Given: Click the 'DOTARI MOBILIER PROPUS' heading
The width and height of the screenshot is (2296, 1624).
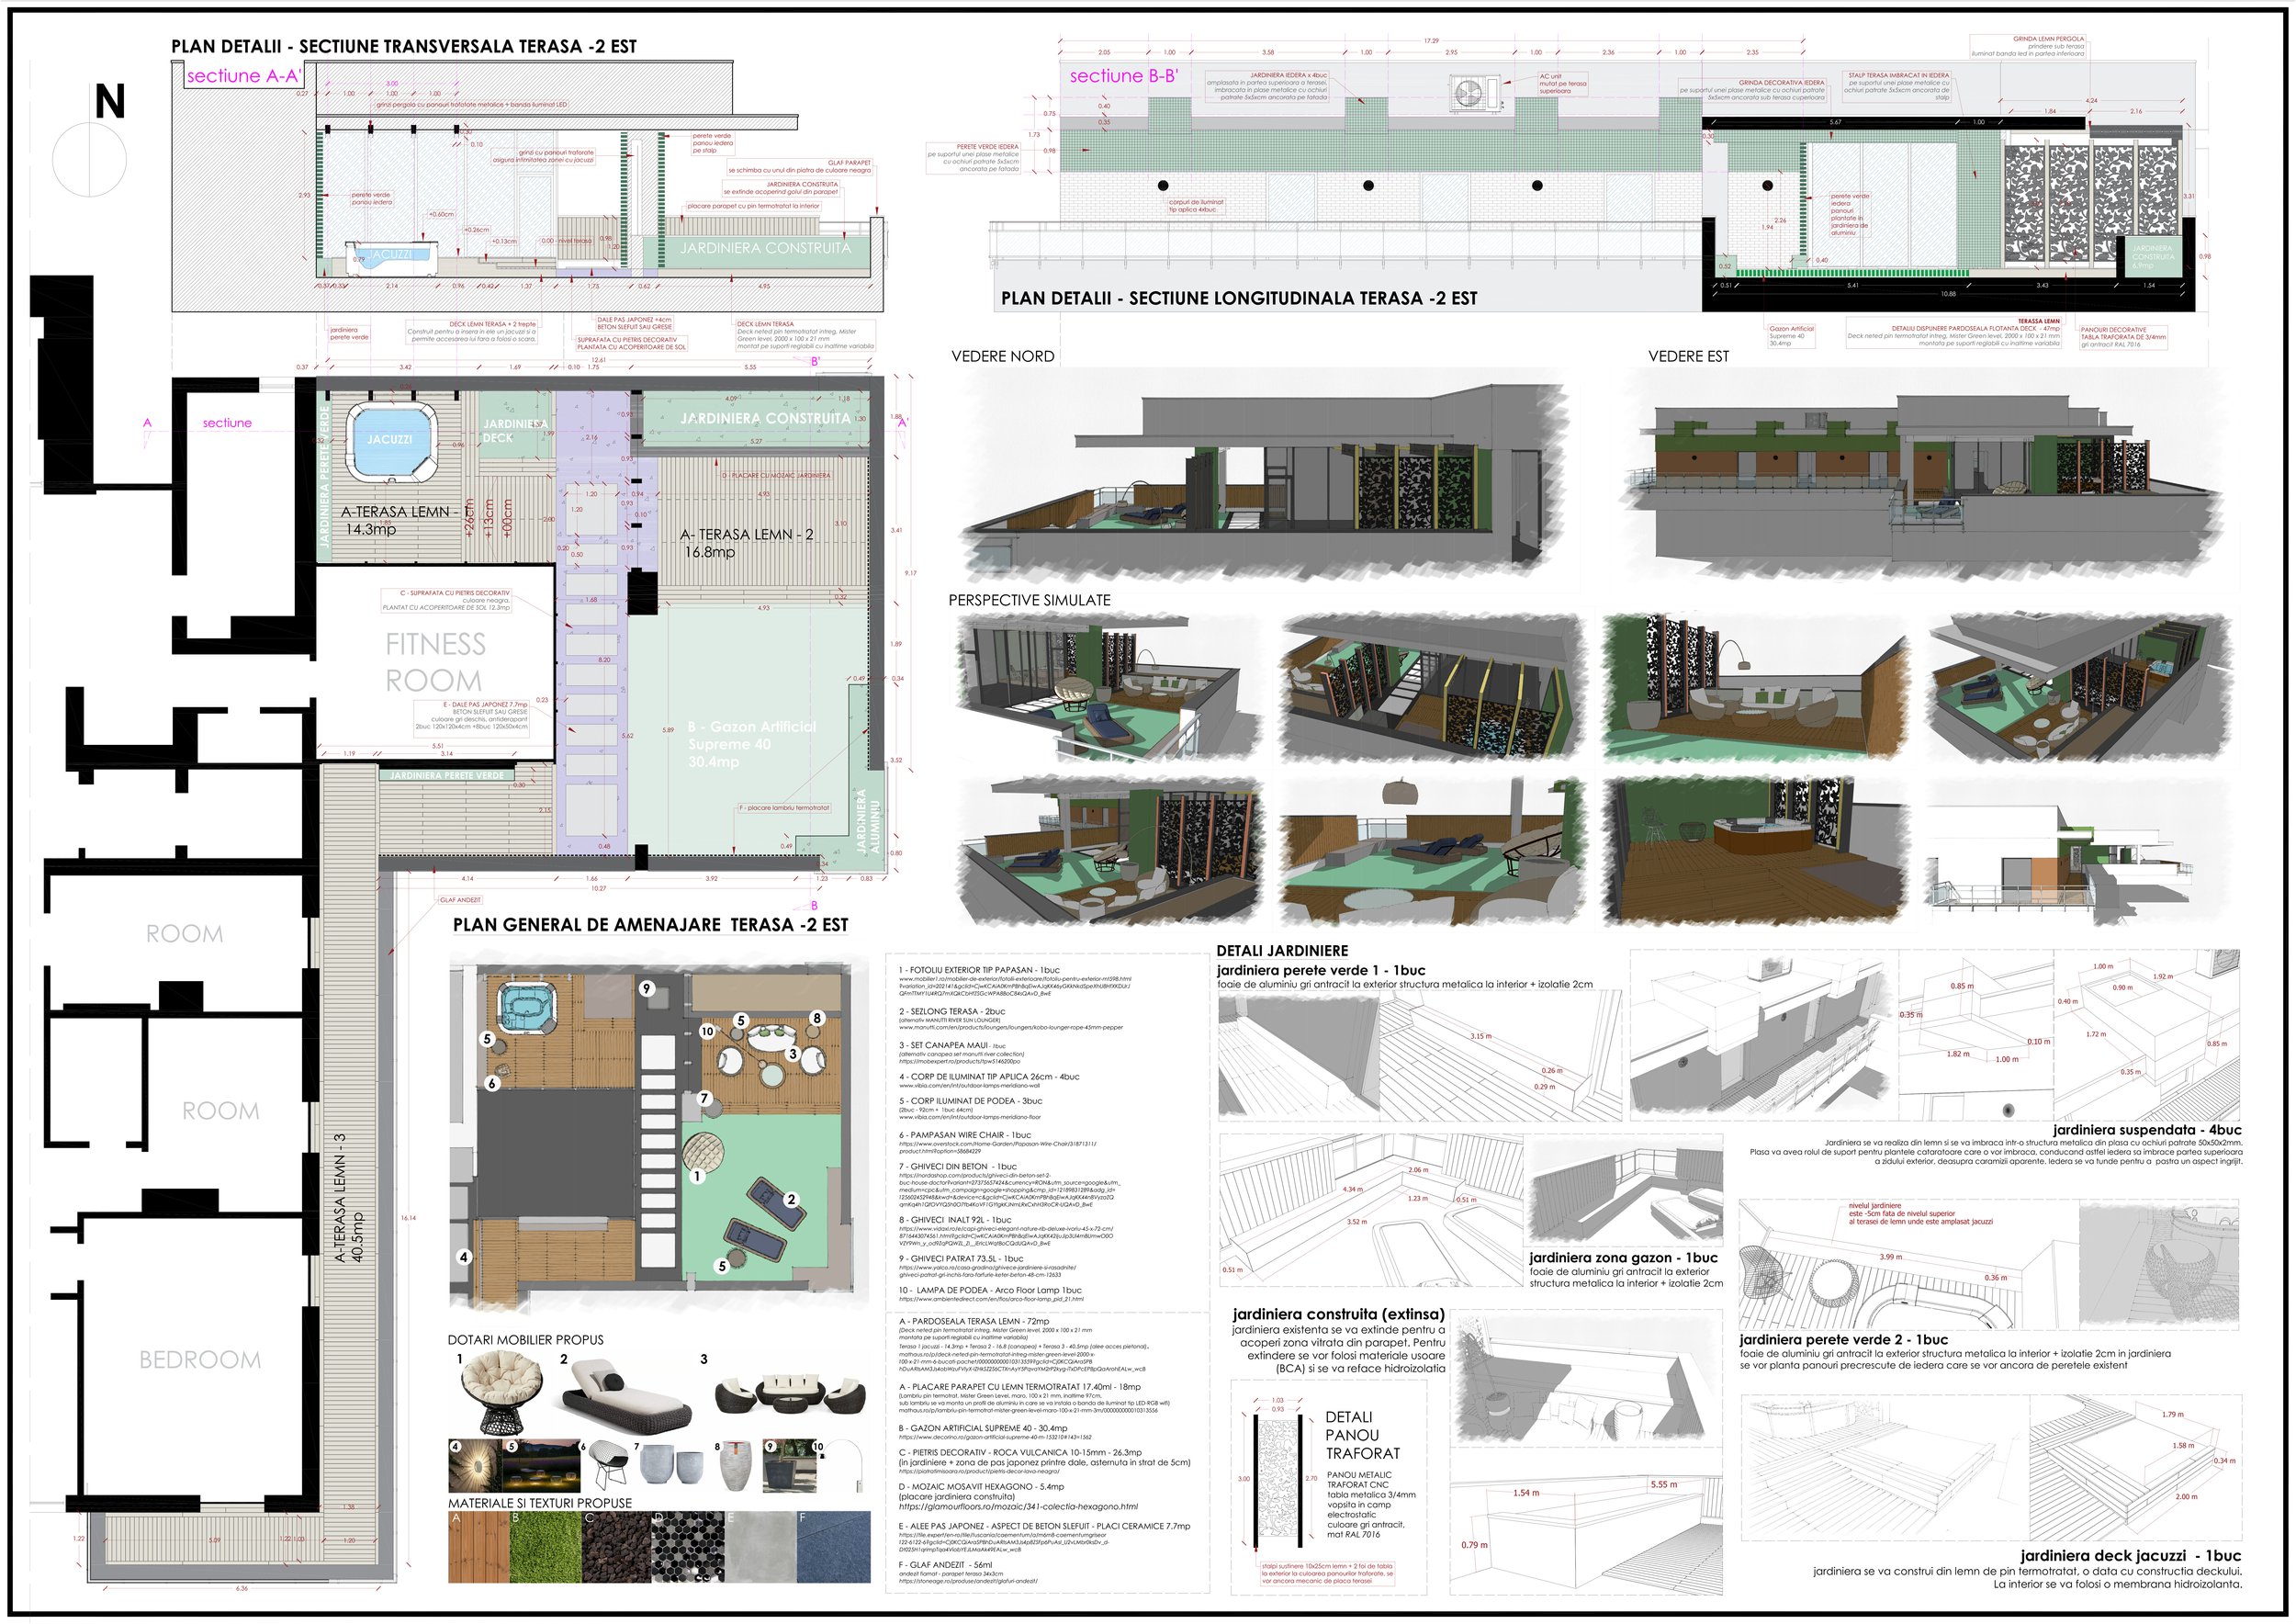Looking at the screenshot, I should coord(526,1340).
